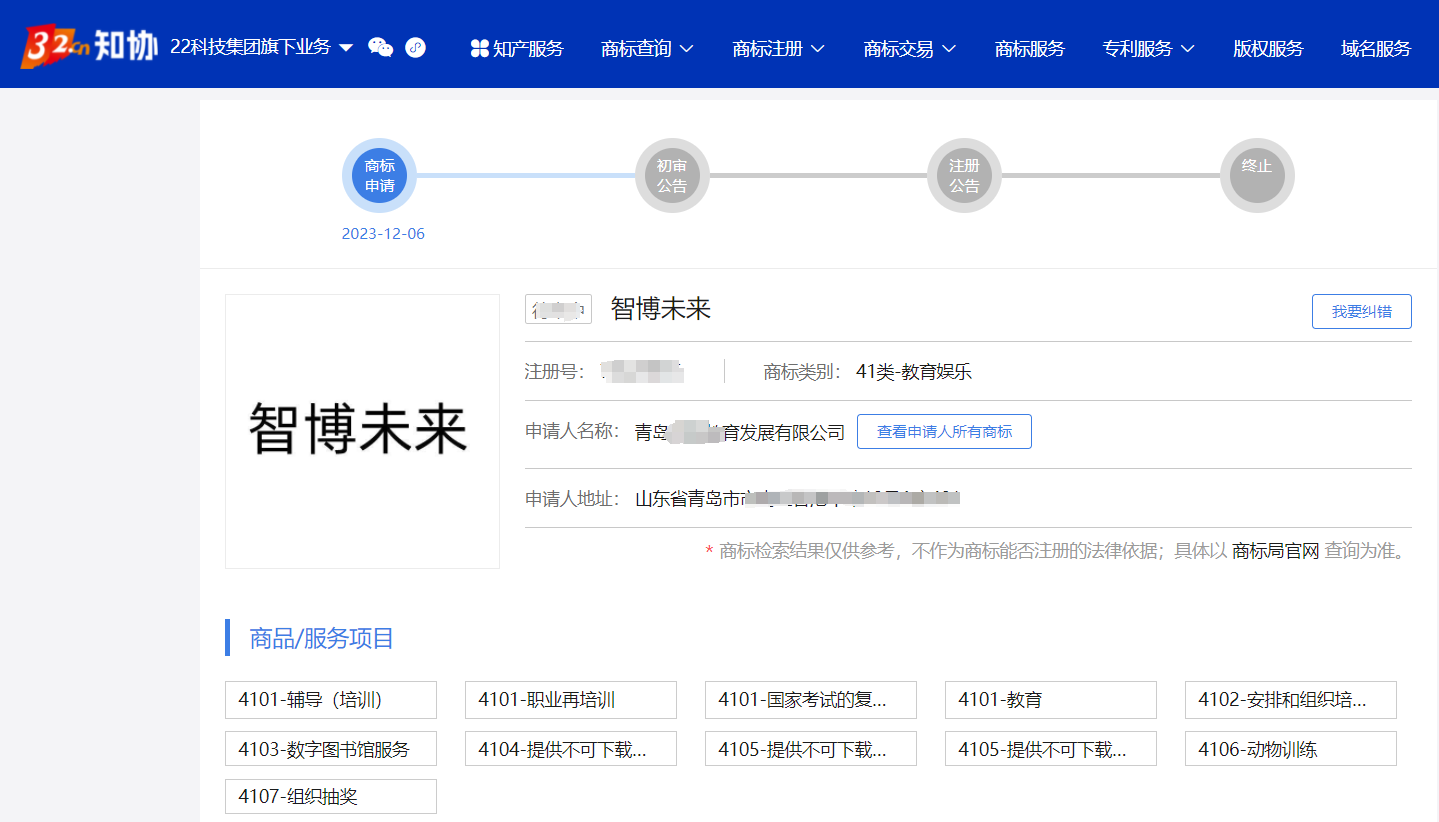Select the 4101-职业再培训 service tag
1439x822 pixels.
571,700
